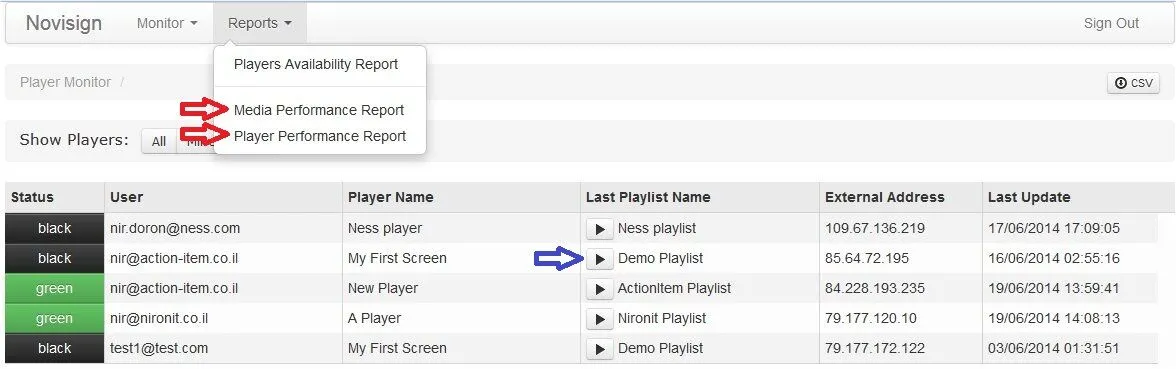Select the Nironit Playlist name

pyautogui.click(x=662, y=319)
